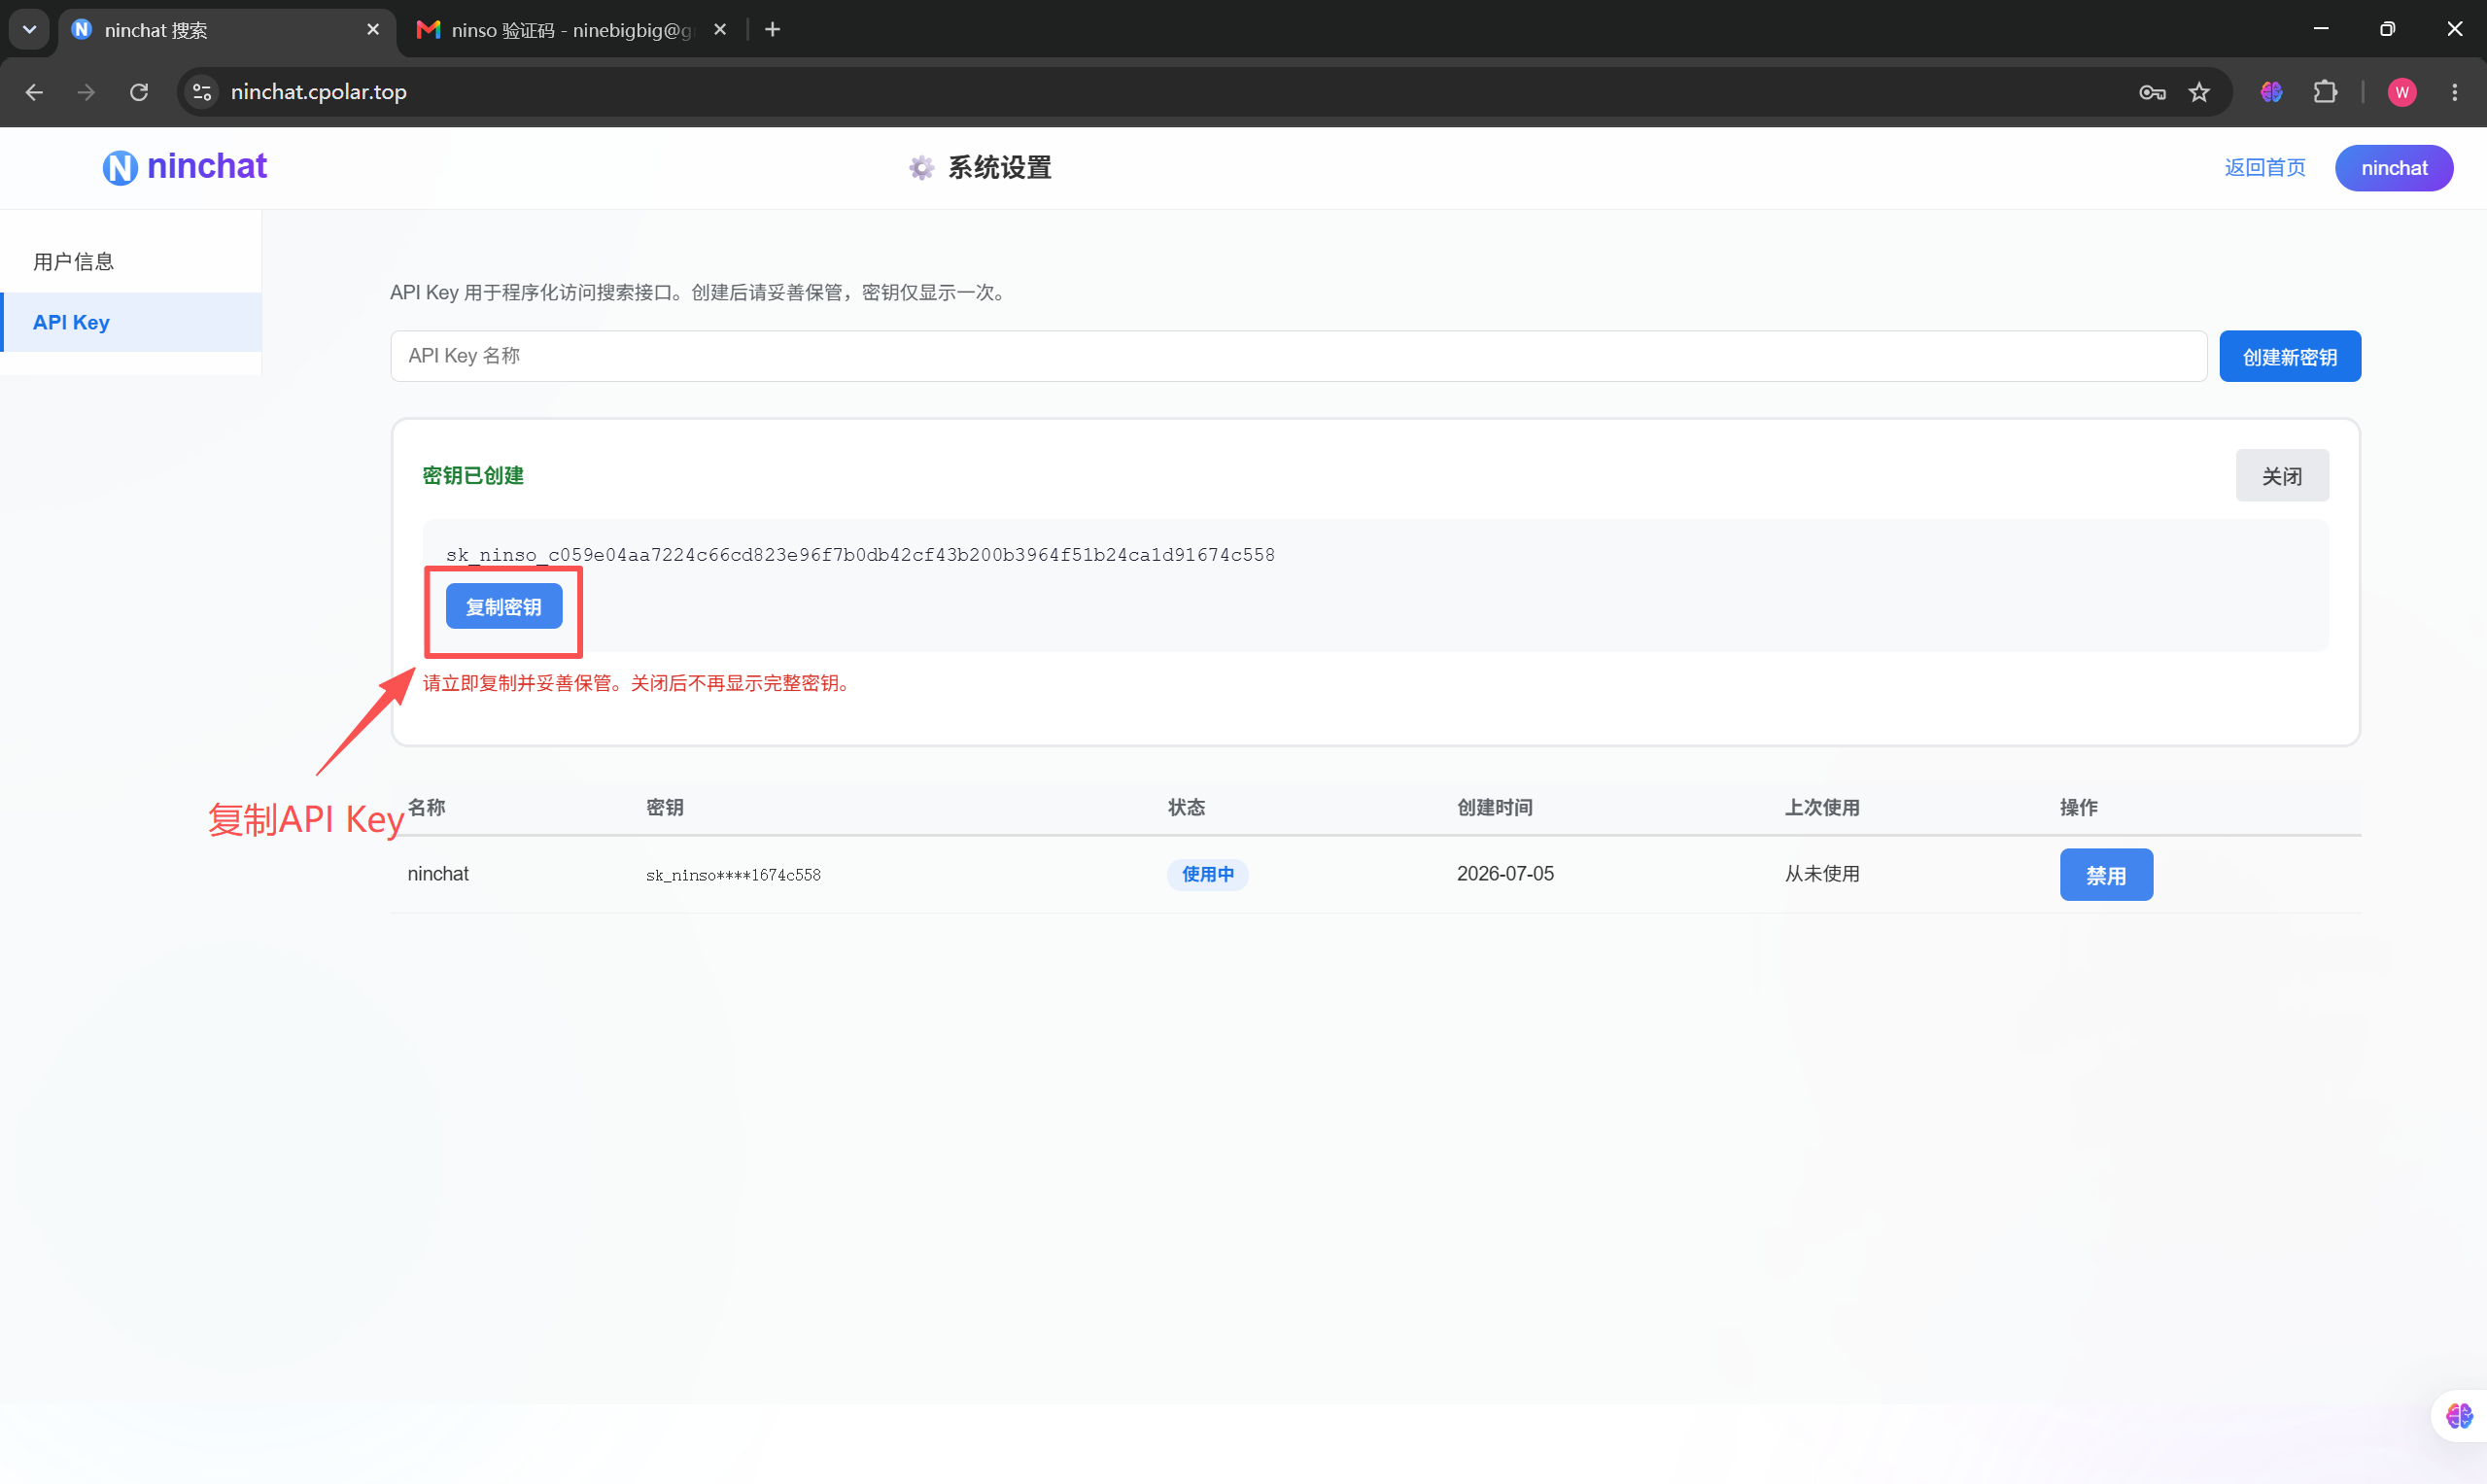Click the ninchat name cell in table
This screenshot has width=2487, height=1484.
(438, 874)
